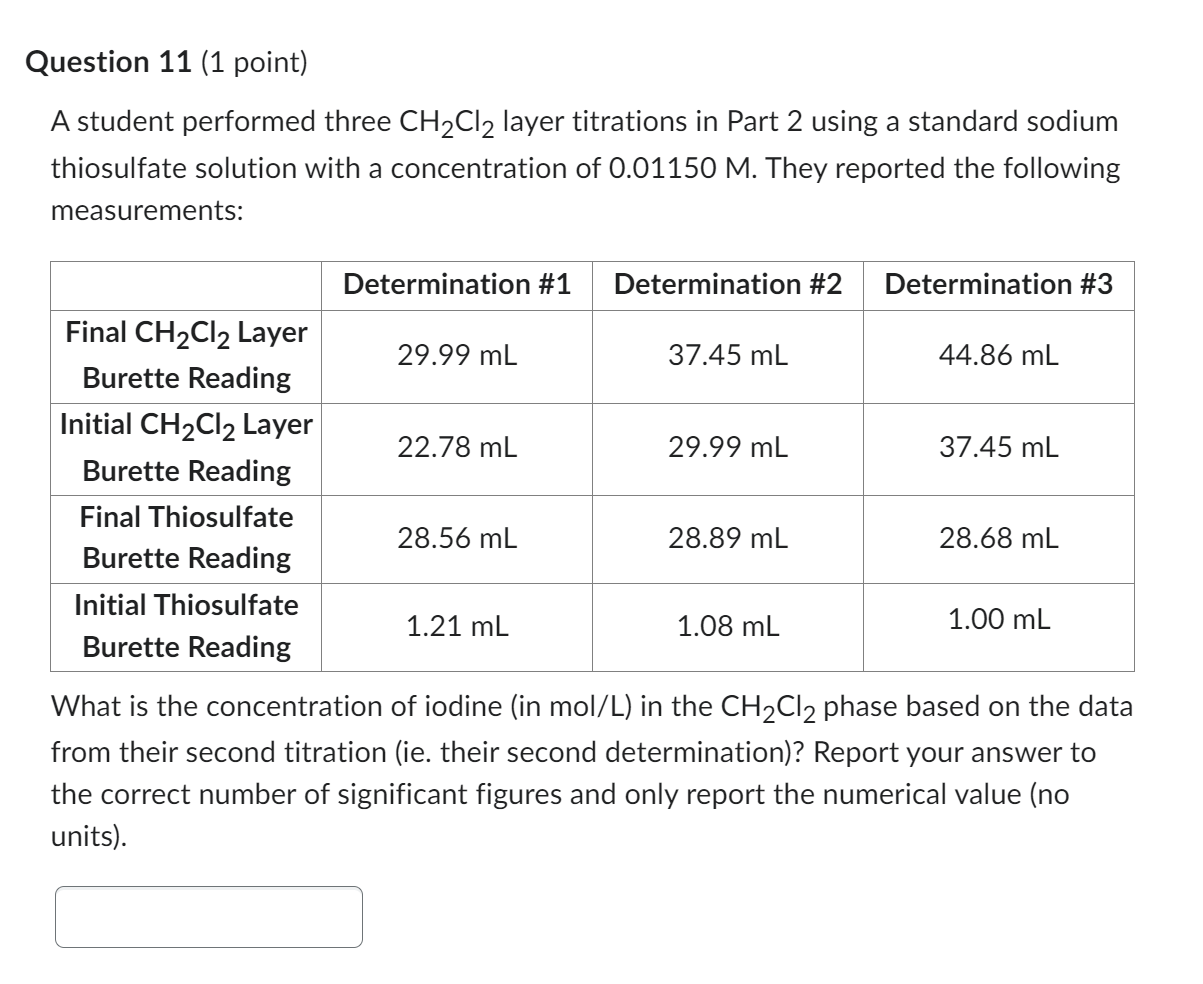Image resolution: width=1203 pixels, height=984 pixels.
Task: Select the Initial CH2Cl2 Layer Burette Reading row label
Action: point(185,447)
